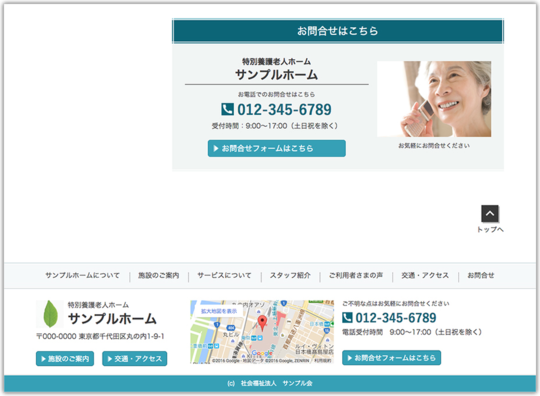This screenshot has width=540, height=396.
Task: Click 拡大地図を表示 link on map
Action: click(219, 311)
